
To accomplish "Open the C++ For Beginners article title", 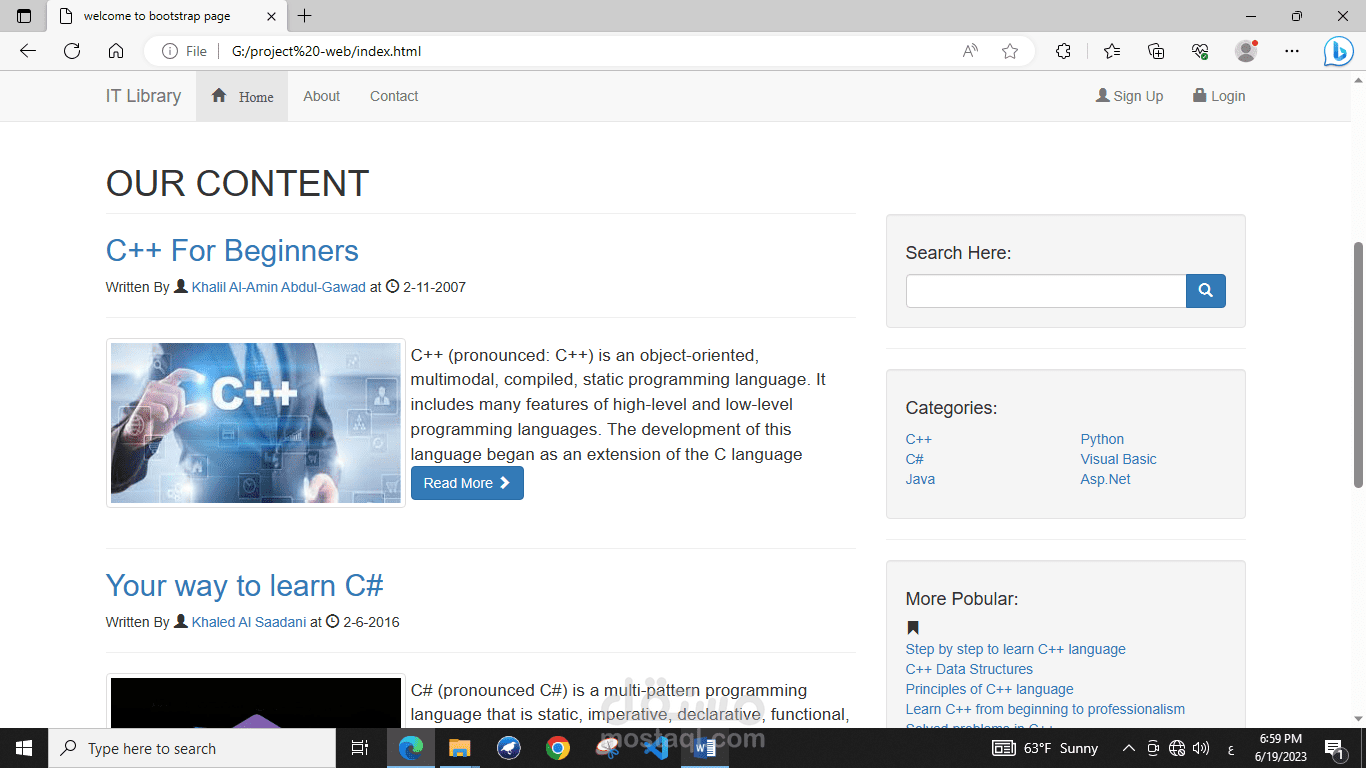I will click(x=232, y=251).
